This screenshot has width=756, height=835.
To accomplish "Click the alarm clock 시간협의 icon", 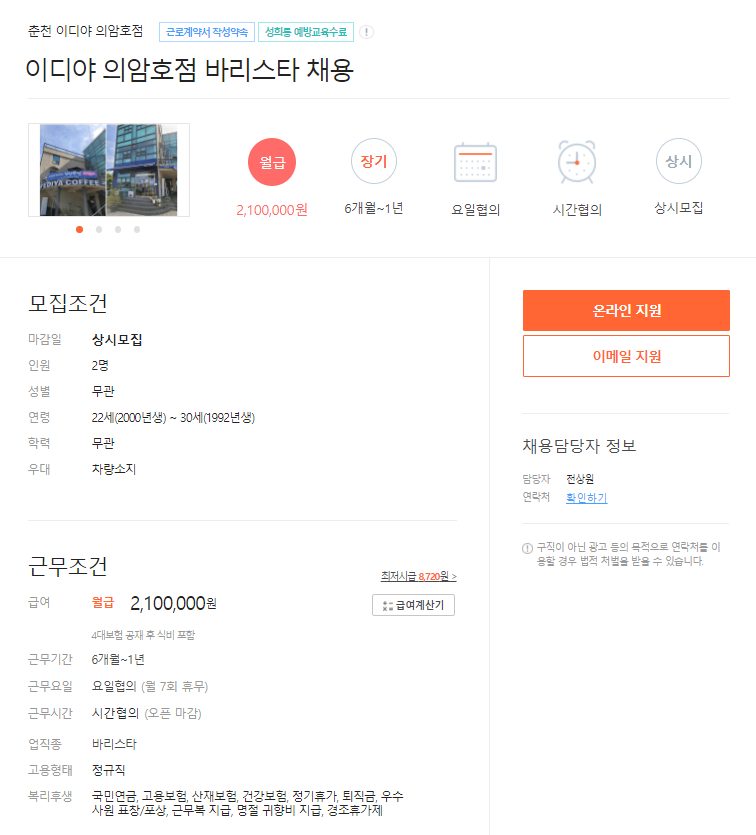I will pos(577,162).
